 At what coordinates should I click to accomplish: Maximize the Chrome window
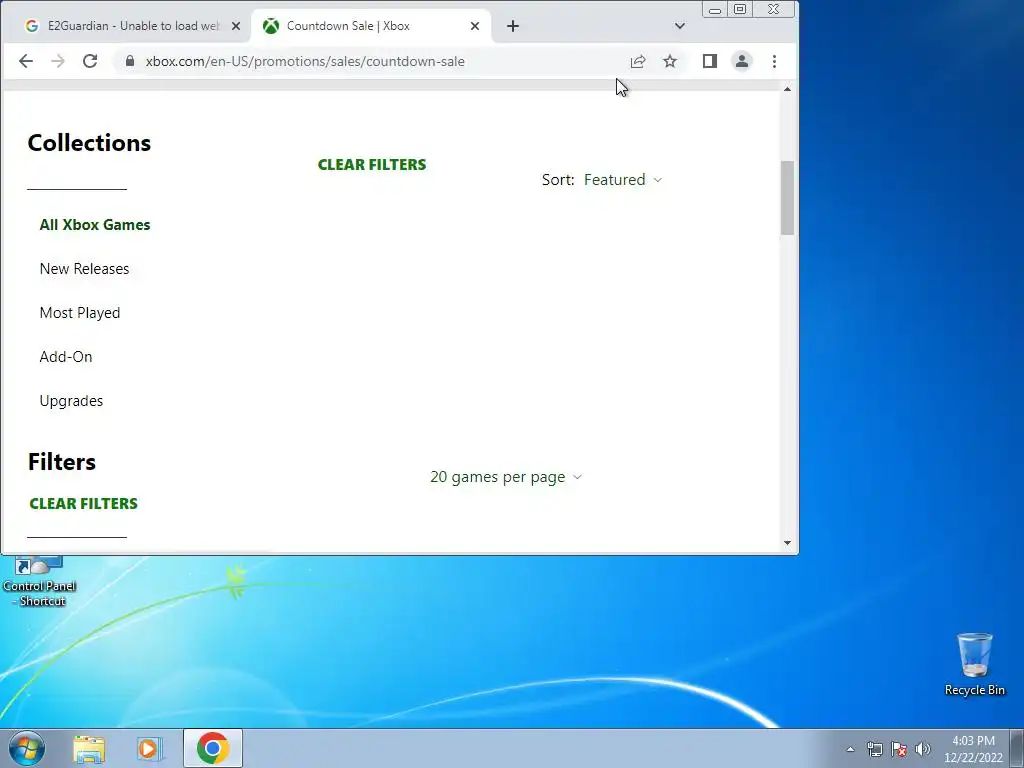coord(740,10)
